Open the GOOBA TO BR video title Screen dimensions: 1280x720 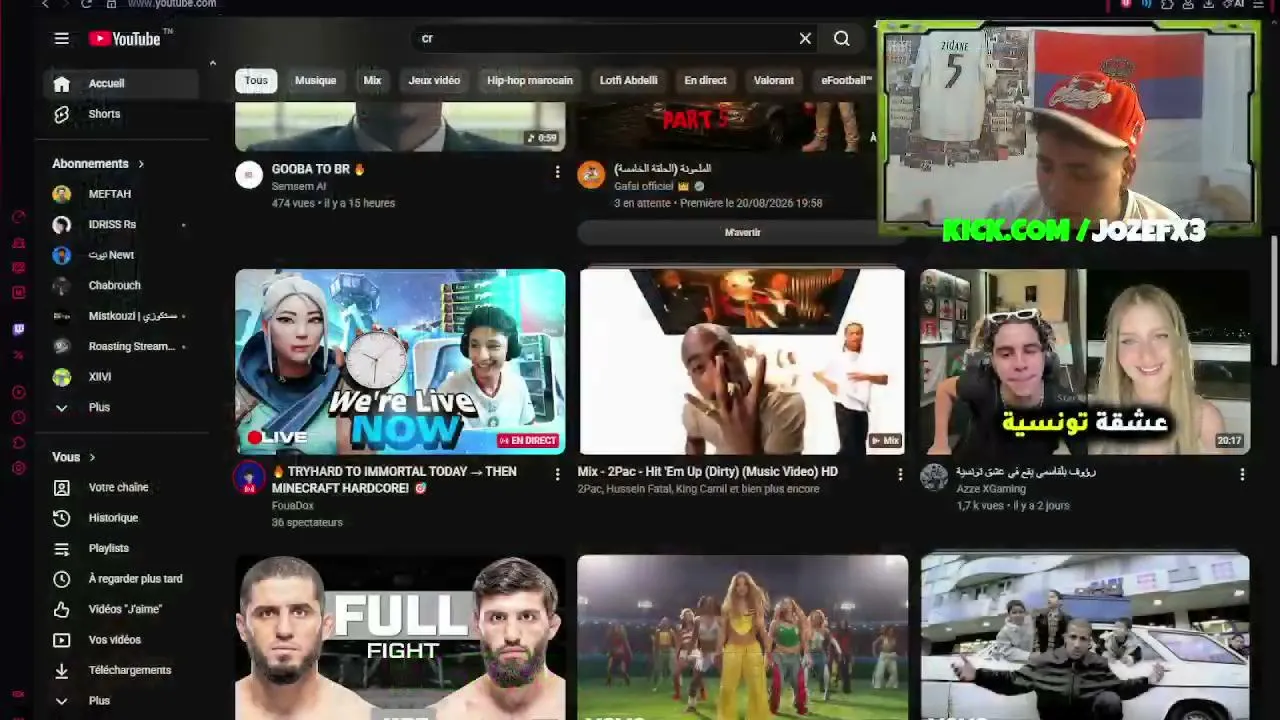(318, 169)
